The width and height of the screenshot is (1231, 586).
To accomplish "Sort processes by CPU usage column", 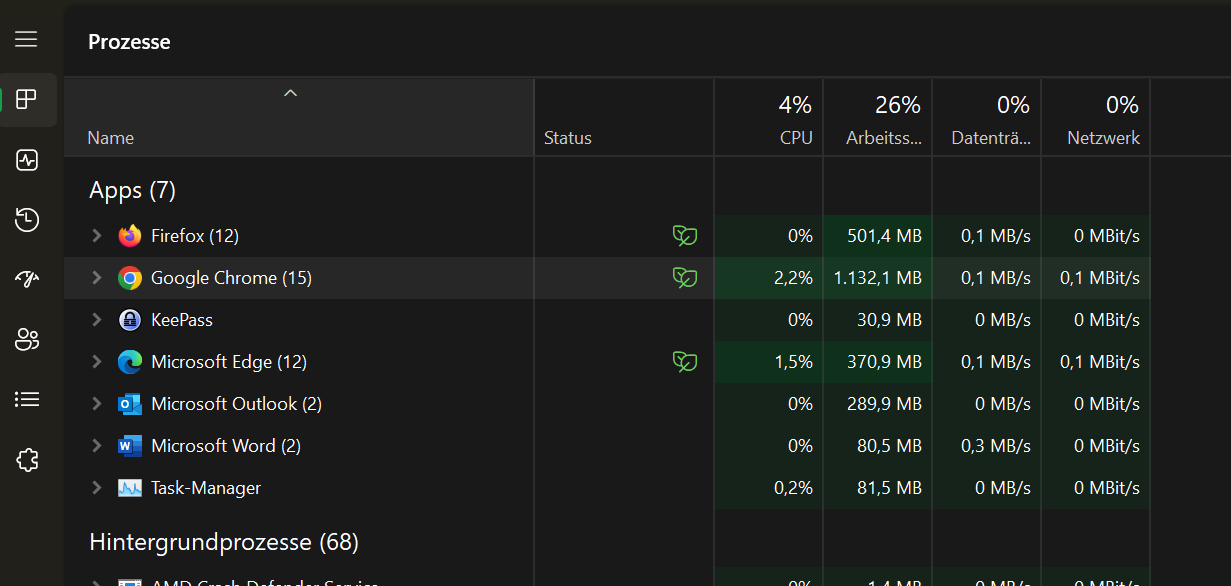I will click(769, 117).
